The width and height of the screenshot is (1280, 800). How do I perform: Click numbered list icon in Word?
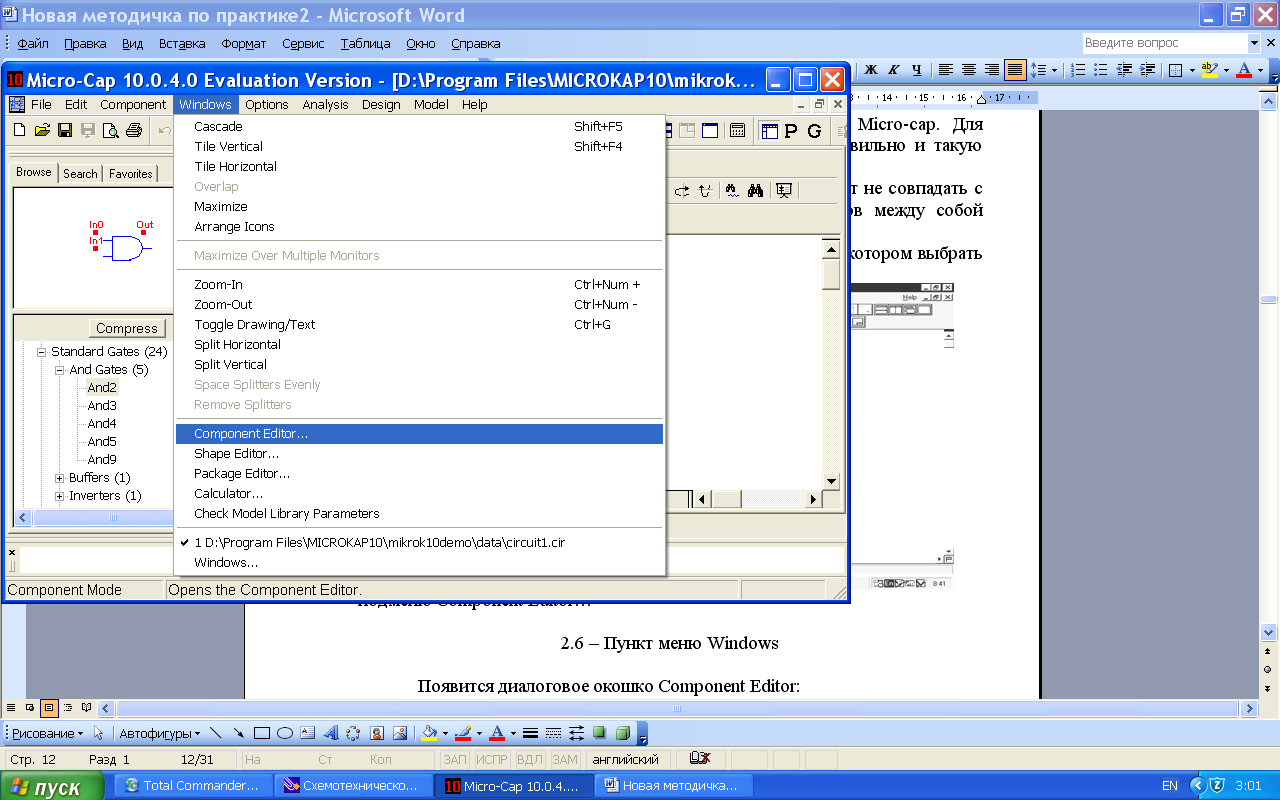point(1078,70)
